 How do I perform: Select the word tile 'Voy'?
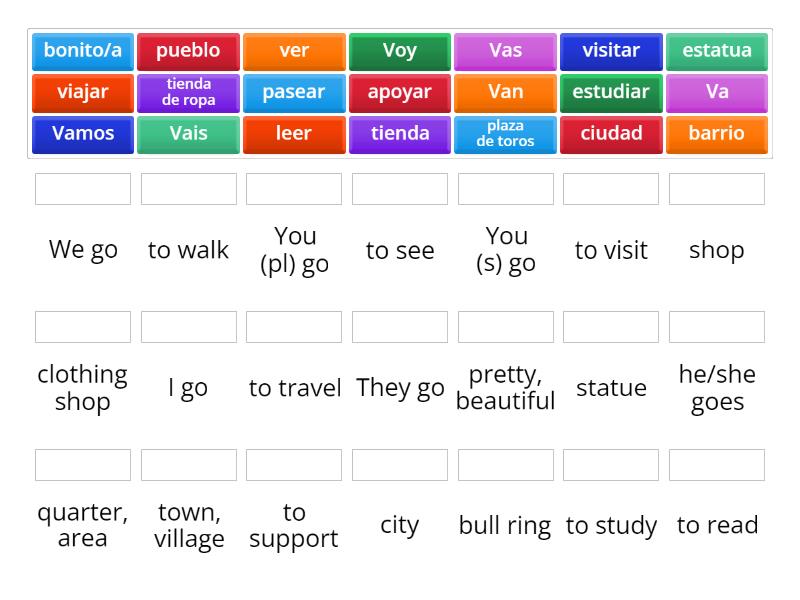coord(399,50)
